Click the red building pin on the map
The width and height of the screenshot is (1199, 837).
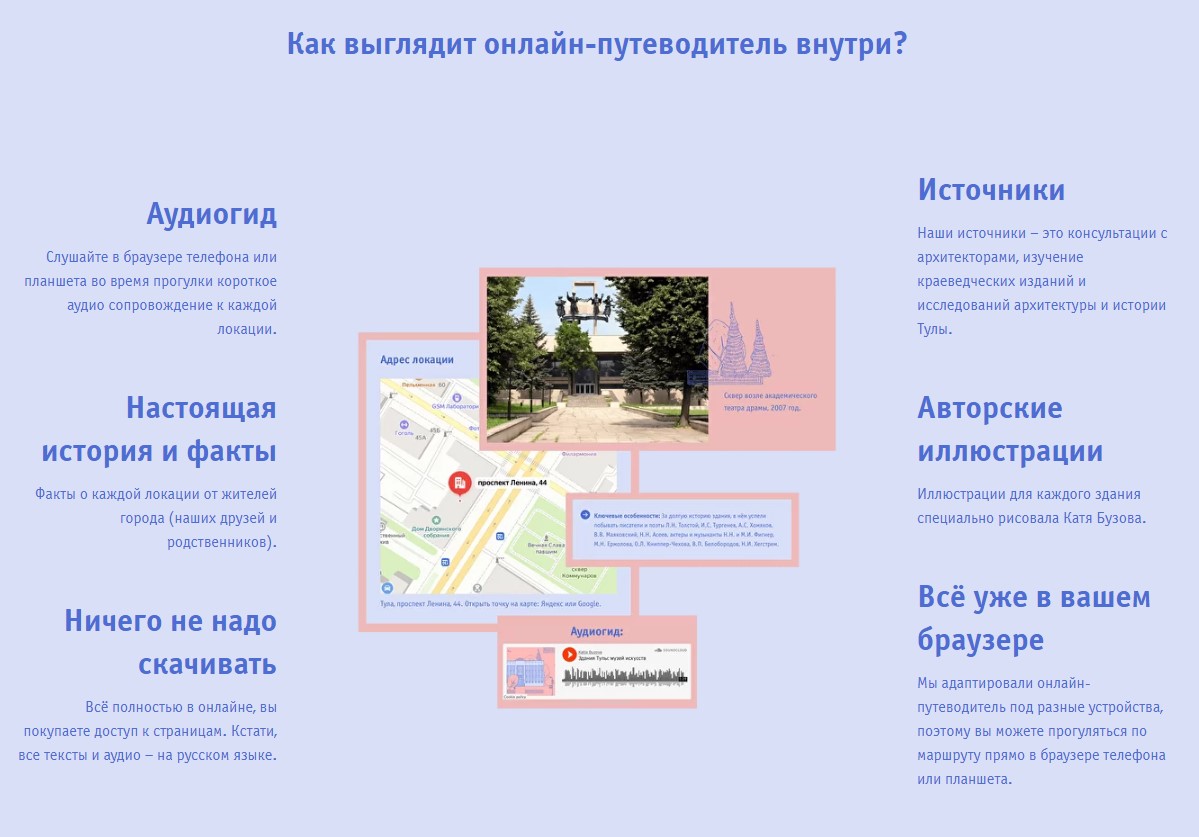click(460, 483)
